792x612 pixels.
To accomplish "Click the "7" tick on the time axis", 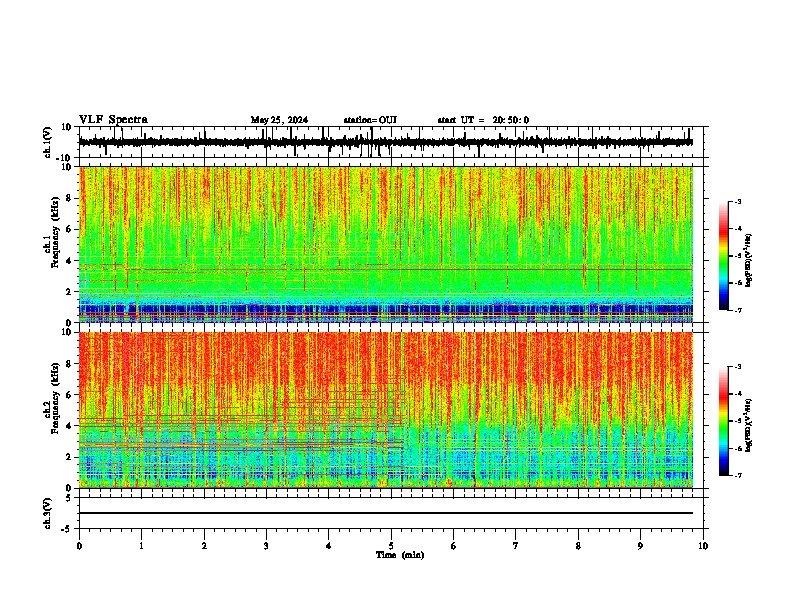I will click(516, 546).
